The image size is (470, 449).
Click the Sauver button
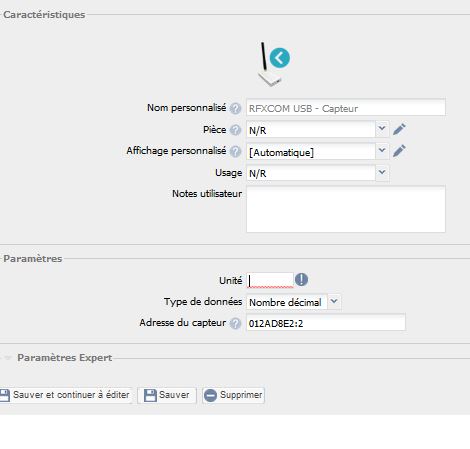[167, 395]
